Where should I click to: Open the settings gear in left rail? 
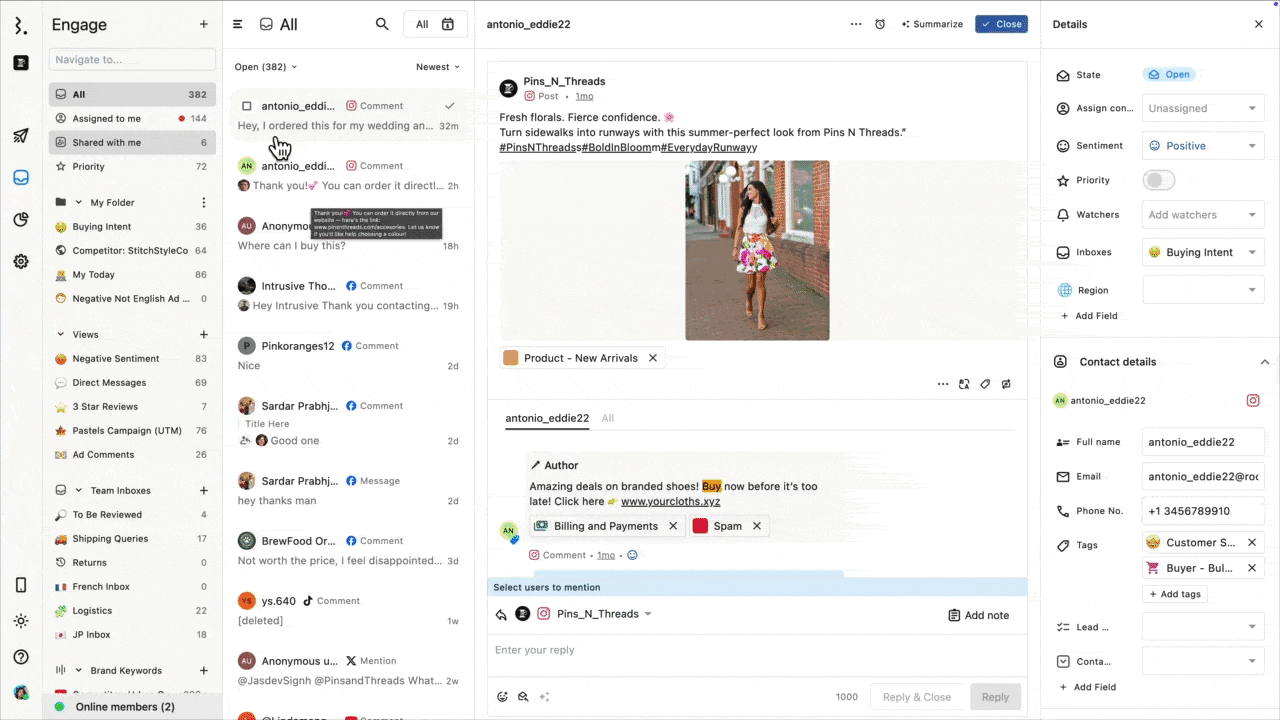[x=21, y=261]
